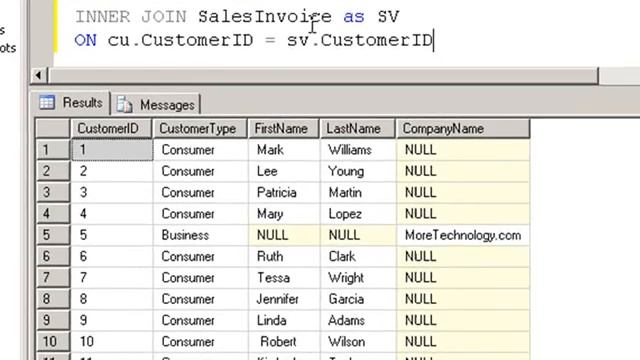Select the FirstName column header
640x360 pixels.
pyautogui.click(x=284, y=129)
